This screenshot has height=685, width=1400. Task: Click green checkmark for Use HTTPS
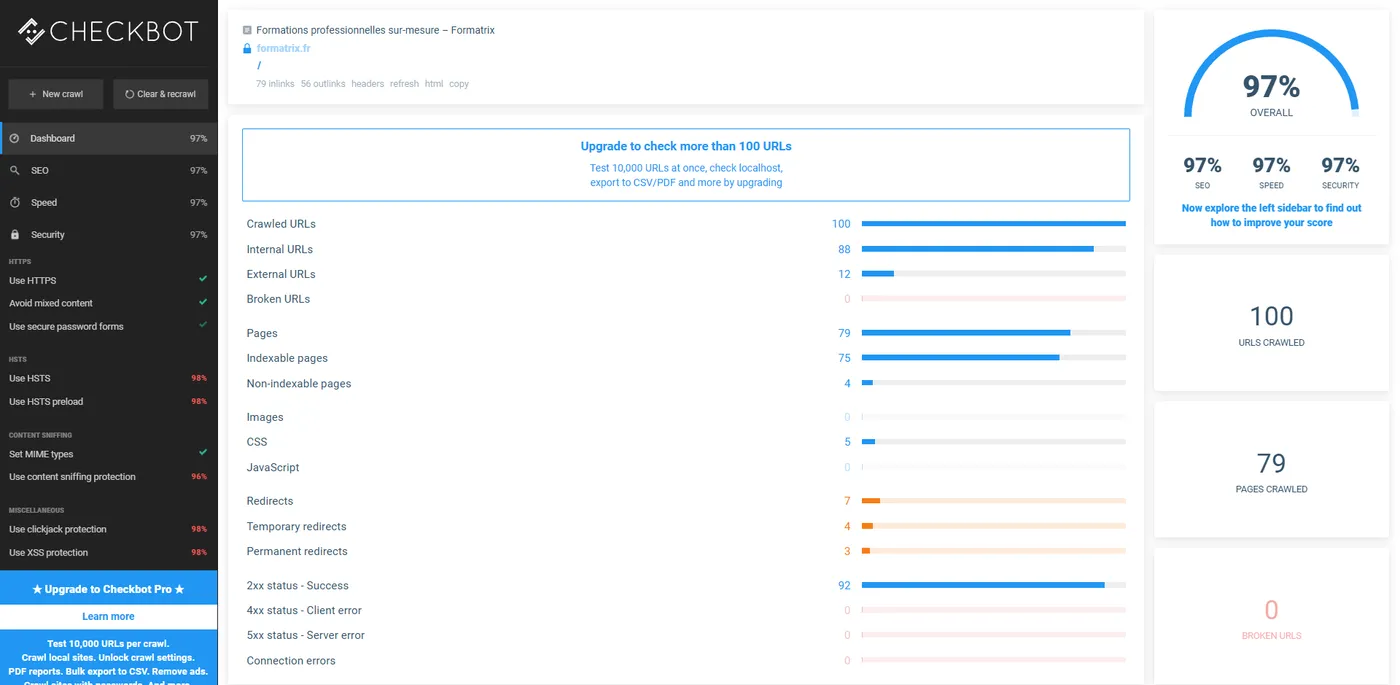pos(203,280)
